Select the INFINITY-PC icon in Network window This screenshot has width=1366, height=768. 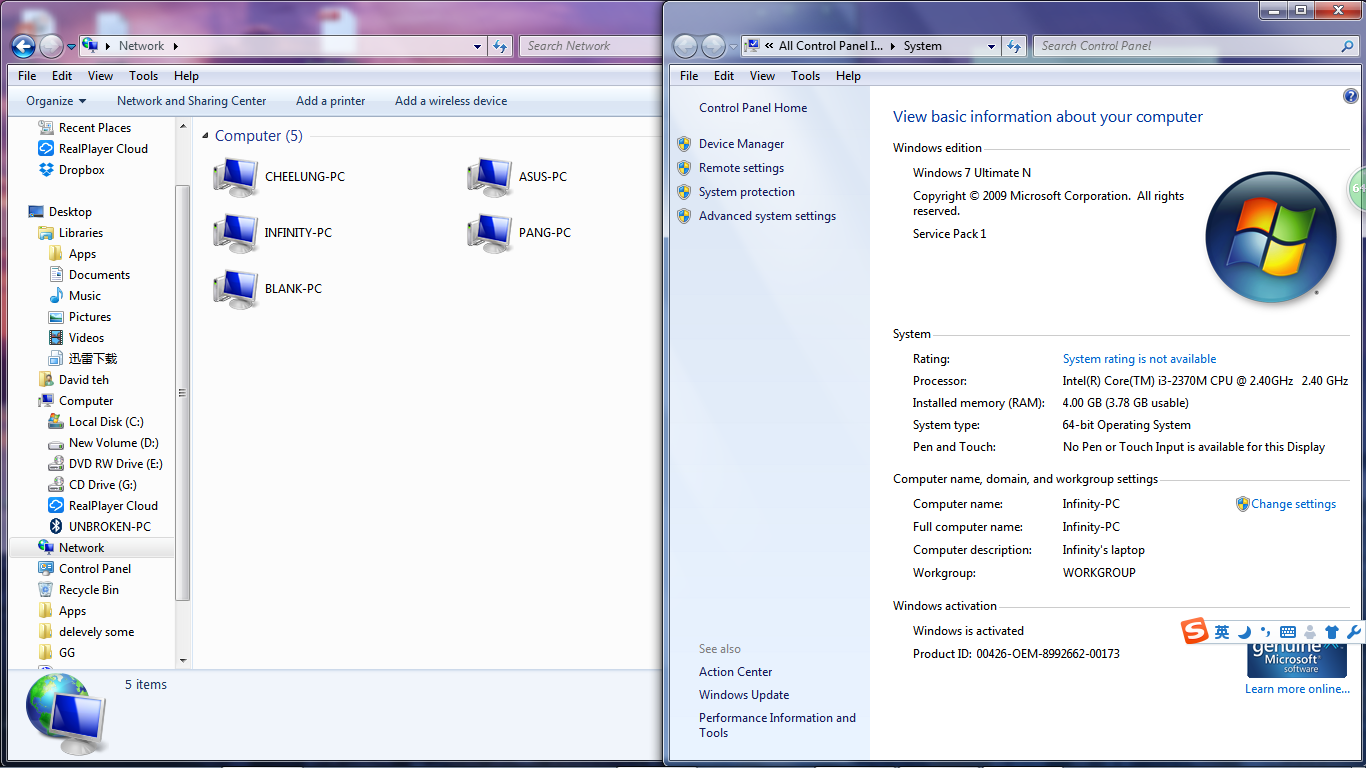coord(236,233)
